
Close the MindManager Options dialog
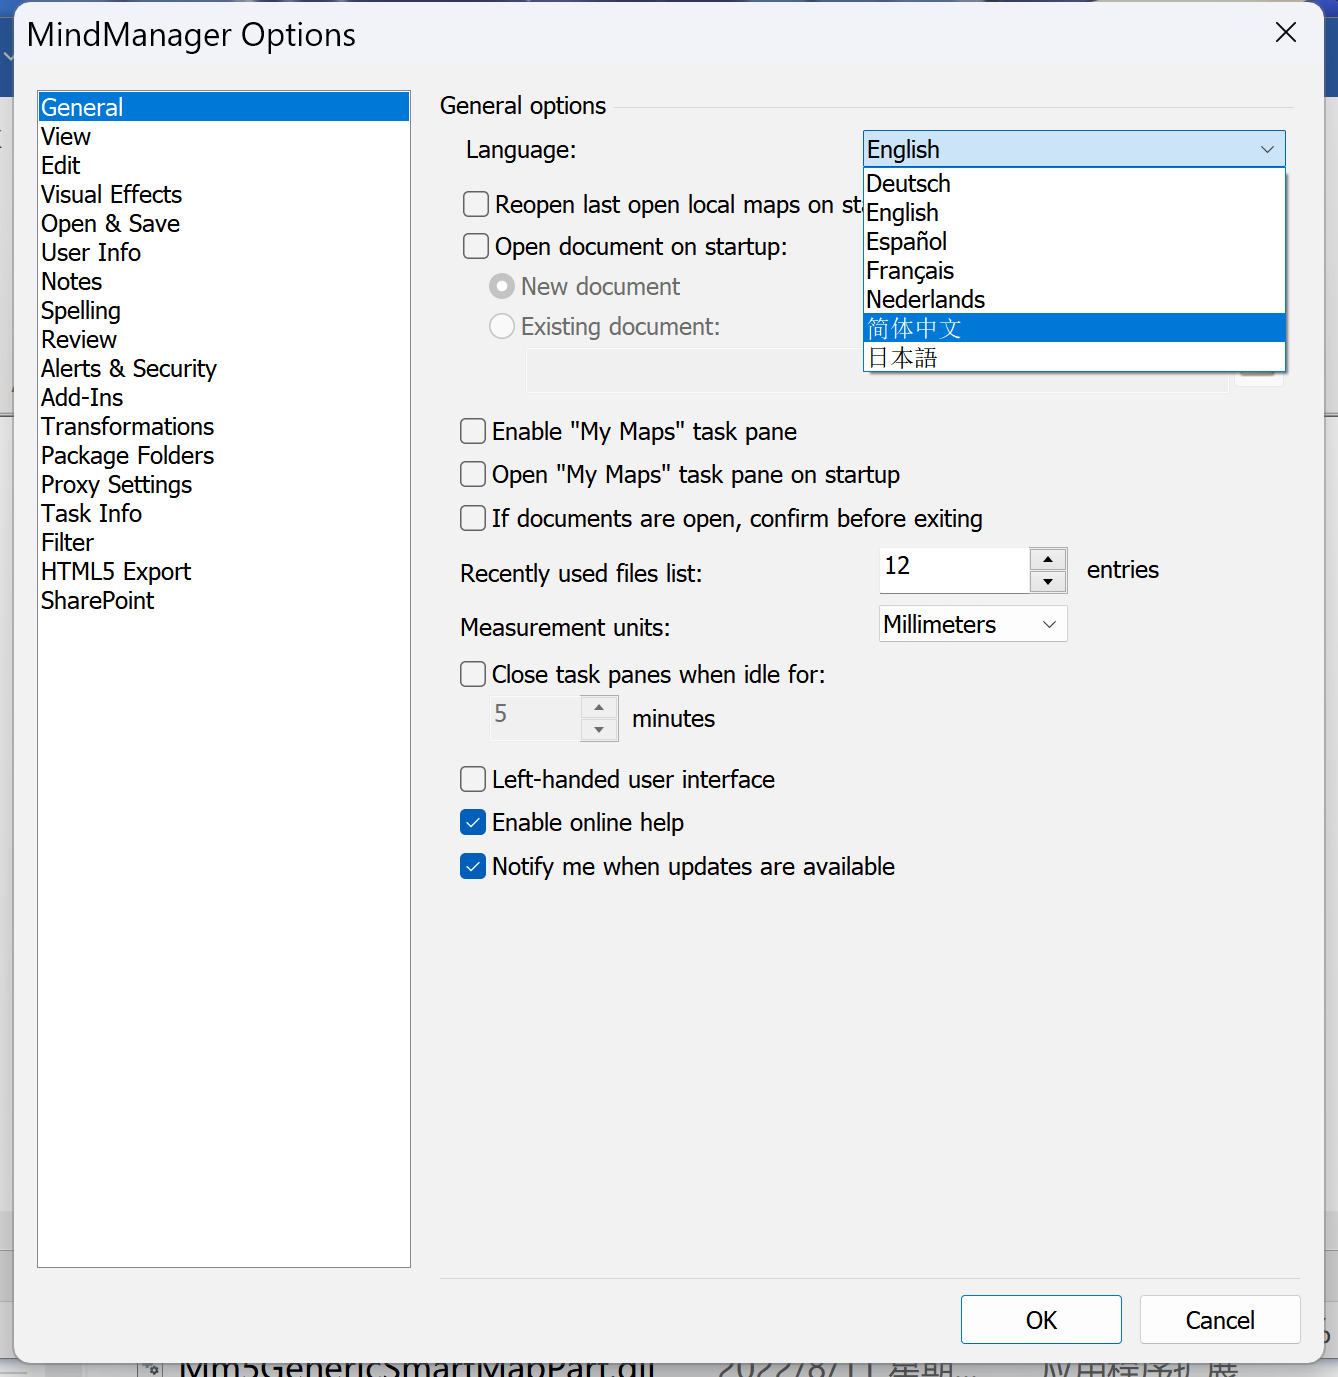click(1286, 33)
